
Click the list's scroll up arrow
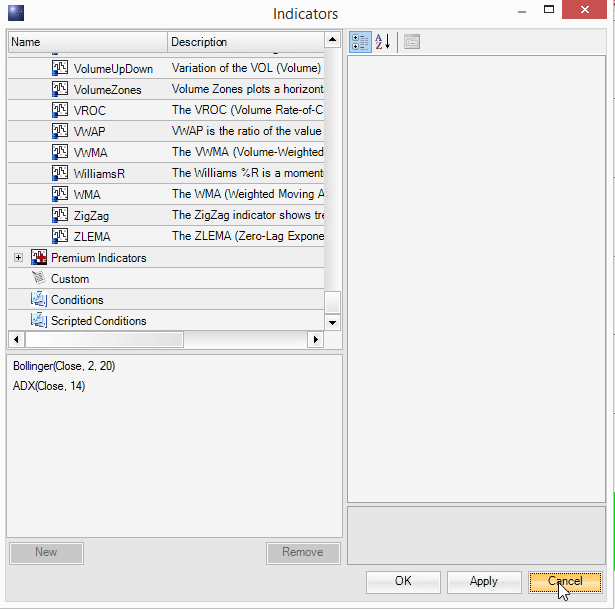[x=332, y=40]
